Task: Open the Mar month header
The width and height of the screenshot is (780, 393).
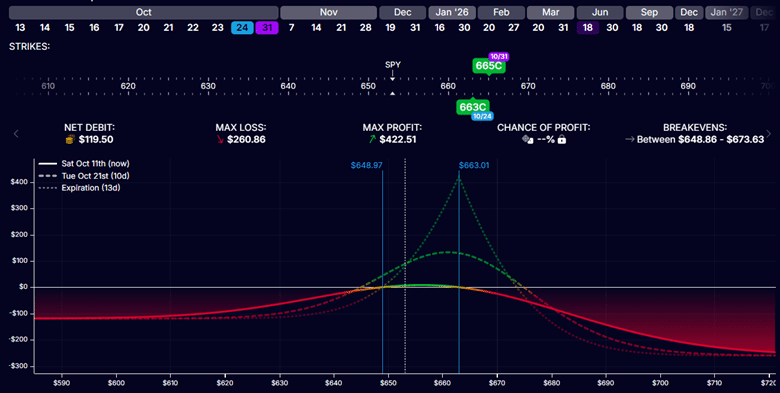Action: point(551,12)
